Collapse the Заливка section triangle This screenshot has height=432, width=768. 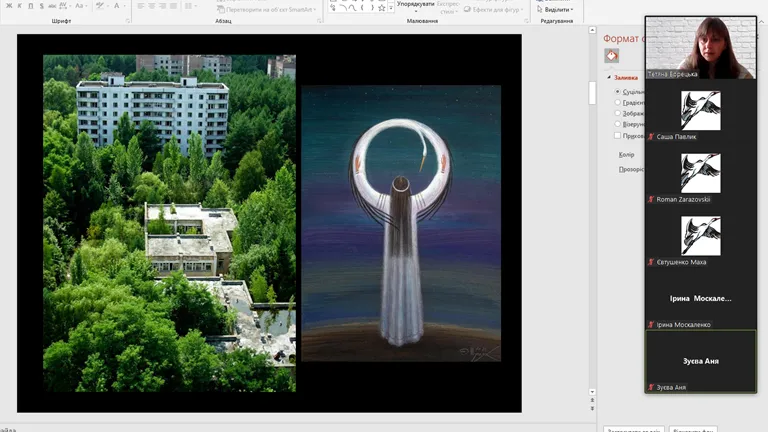click(609, 77)
